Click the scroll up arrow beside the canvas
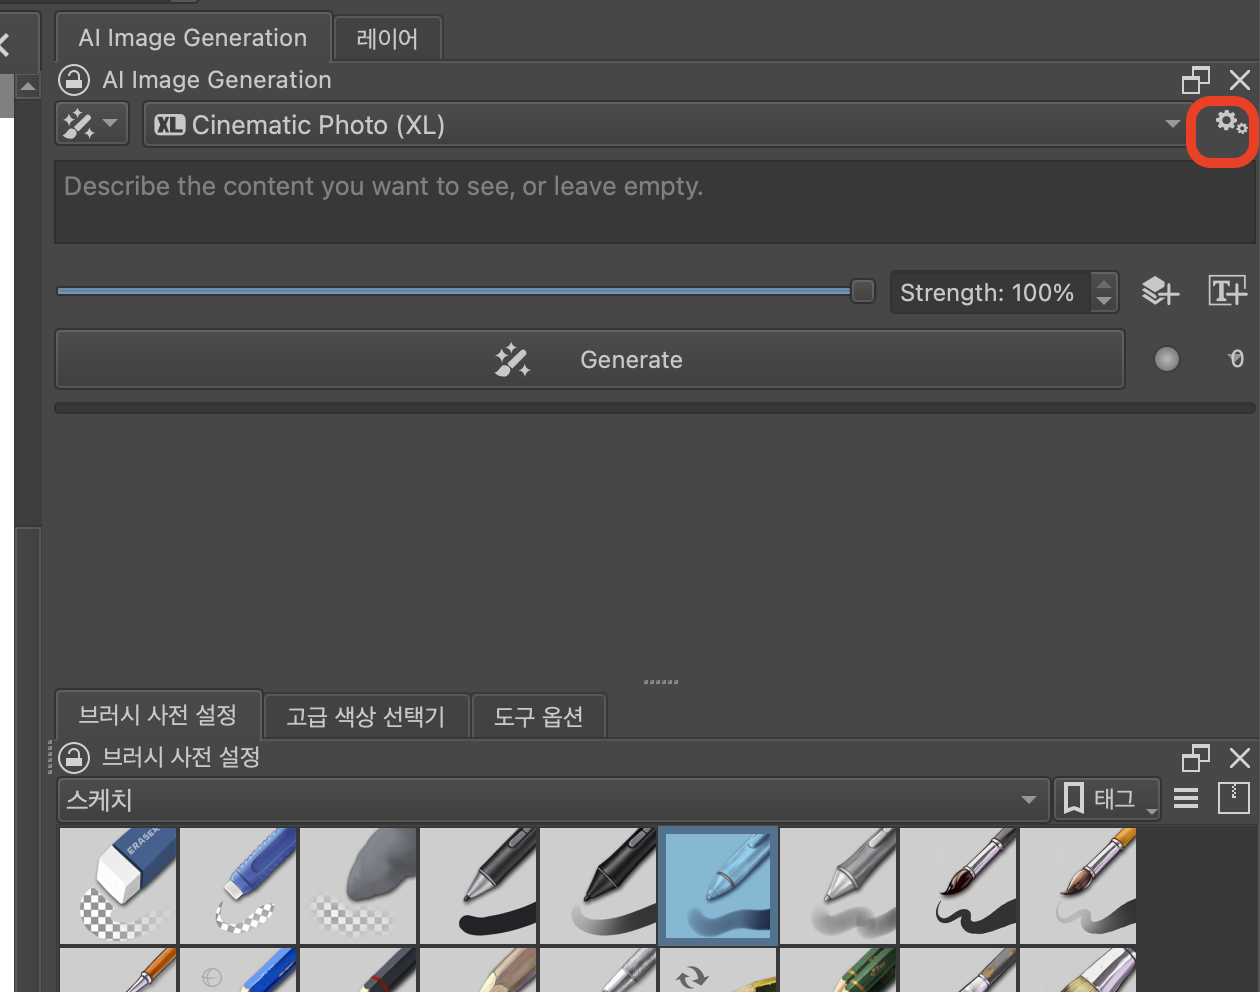1260x992 pixels. [28, 87]
